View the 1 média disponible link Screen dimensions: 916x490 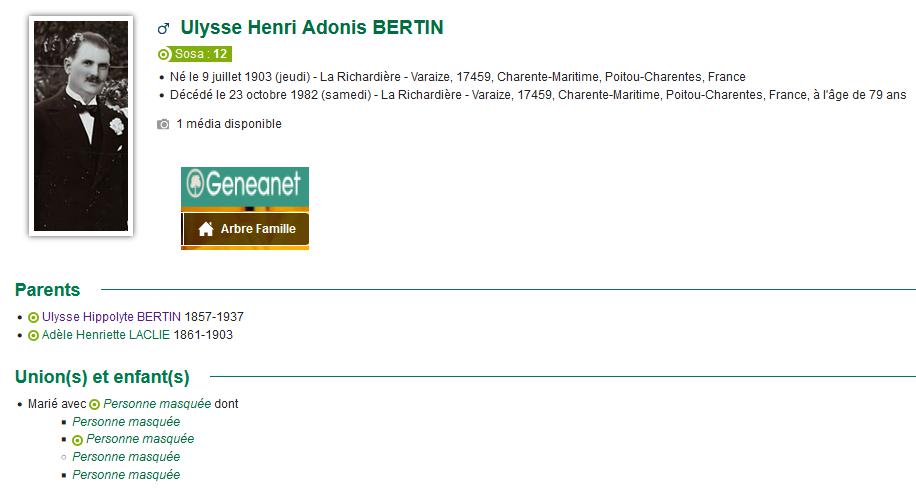tap(229, 124)
